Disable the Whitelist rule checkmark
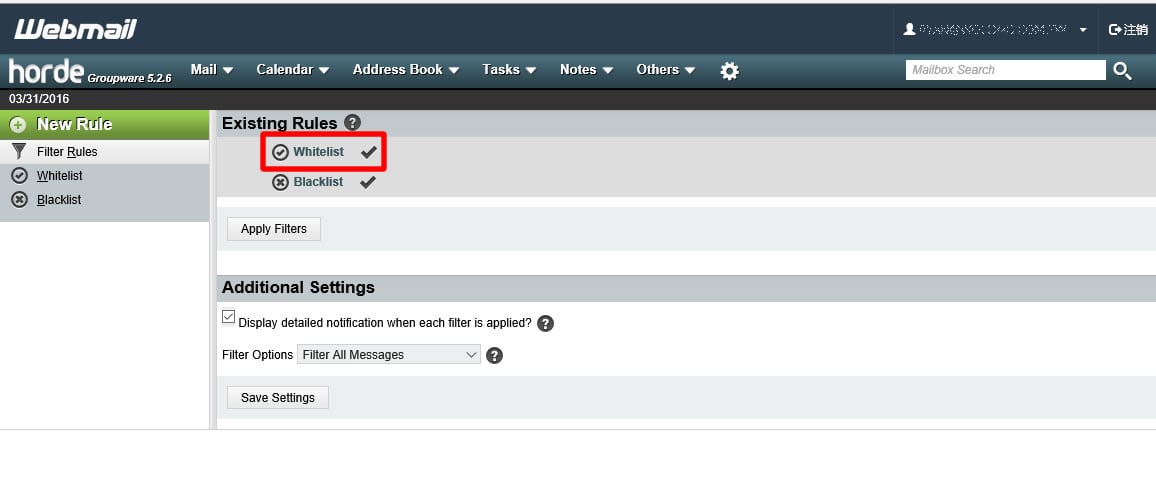1156x485 pixels. [368, 152]
